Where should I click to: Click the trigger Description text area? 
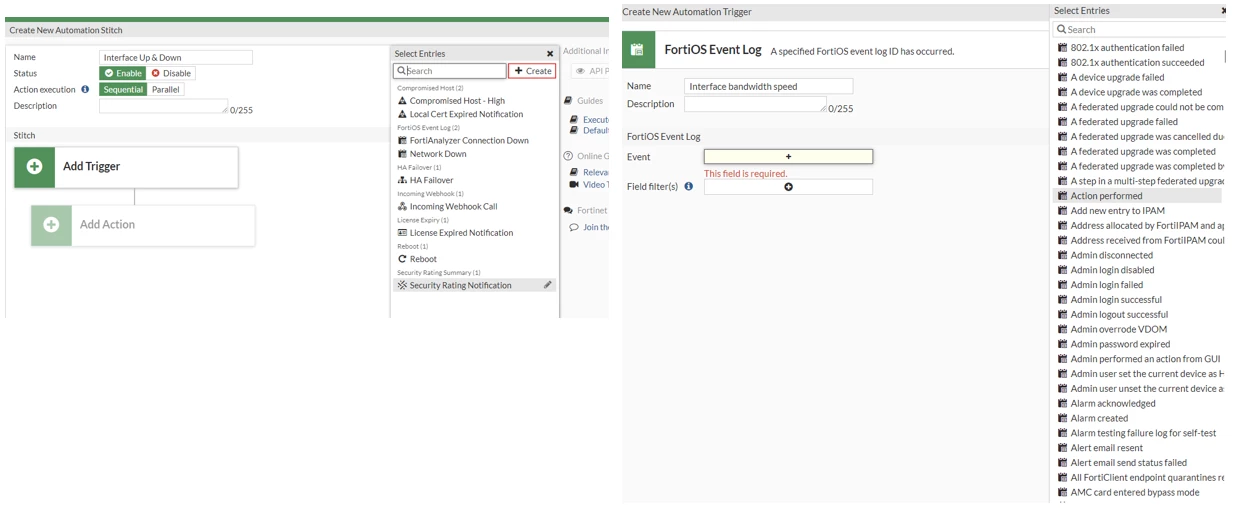tap(755, 104)
